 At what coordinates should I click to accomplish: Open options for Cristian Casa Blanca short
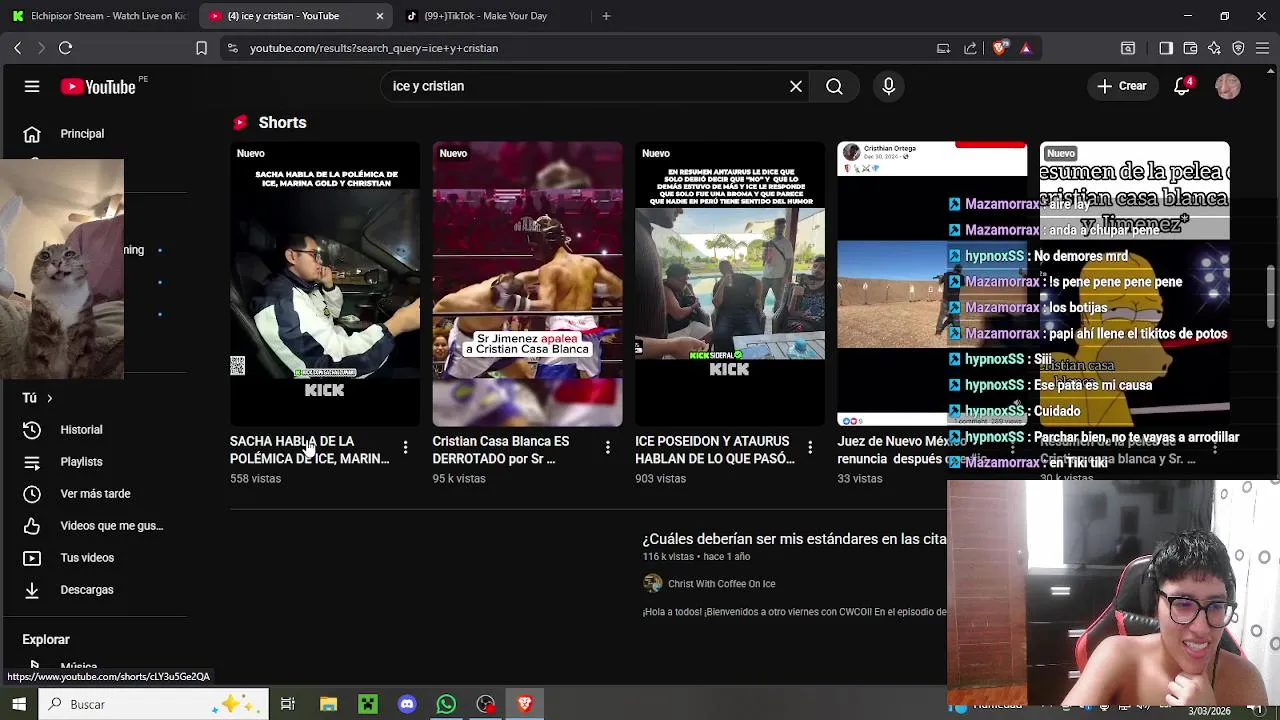coord(607,447)
